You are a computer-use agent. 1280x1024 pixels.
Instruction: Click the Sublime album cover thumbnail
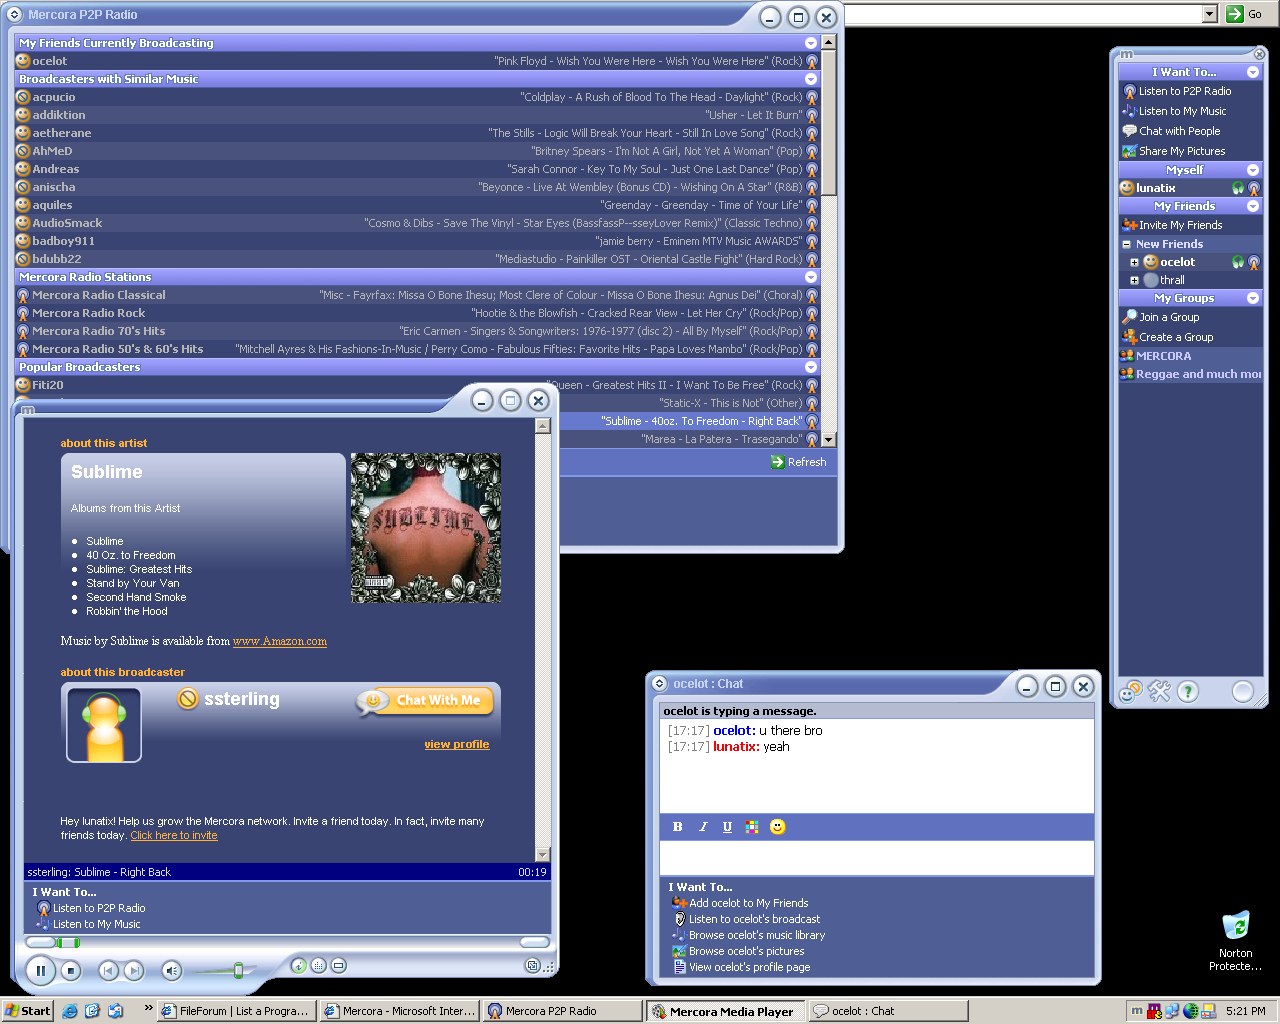pyautogui.click(x=426, y=528)
